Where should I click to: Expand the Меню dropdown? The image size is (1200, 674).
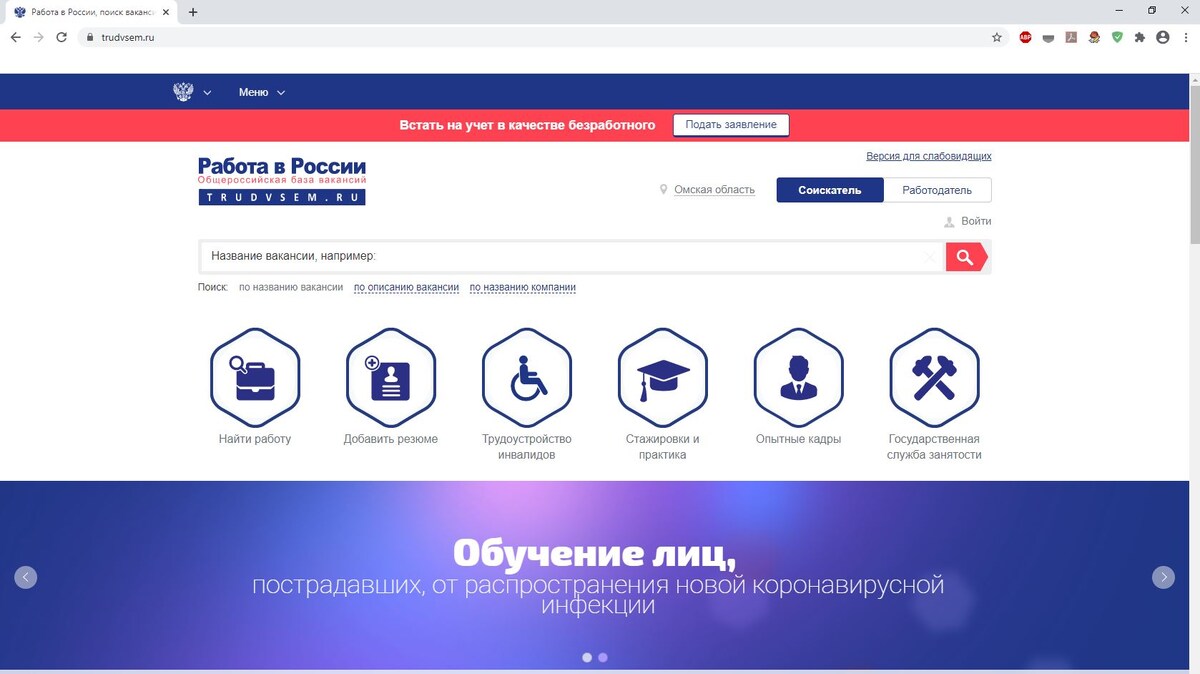pos(262,92)
